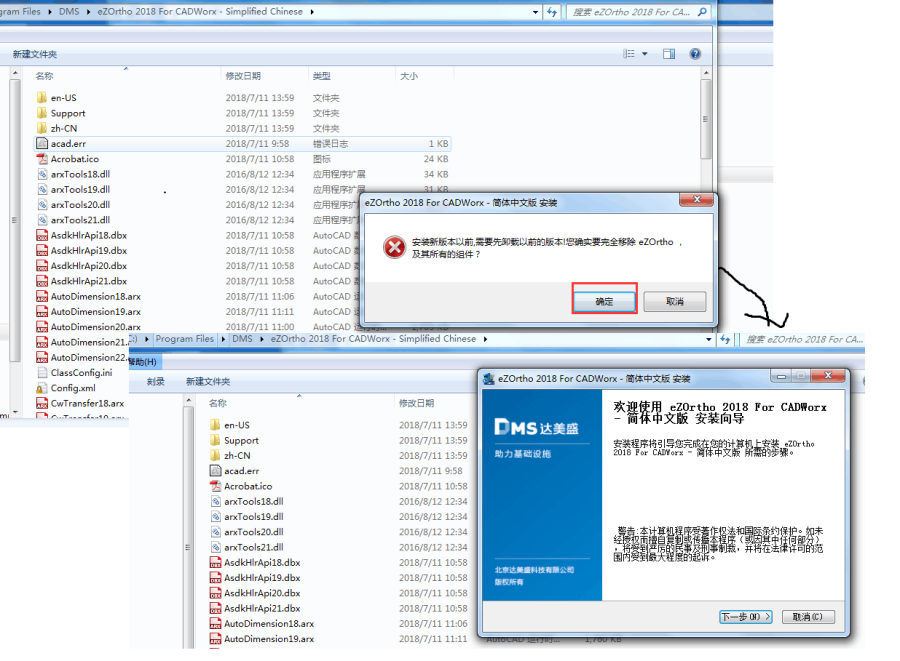The image size is (900, 661).
Task: Close the eZOrtho setup wizard window
Action: (828, 376)
